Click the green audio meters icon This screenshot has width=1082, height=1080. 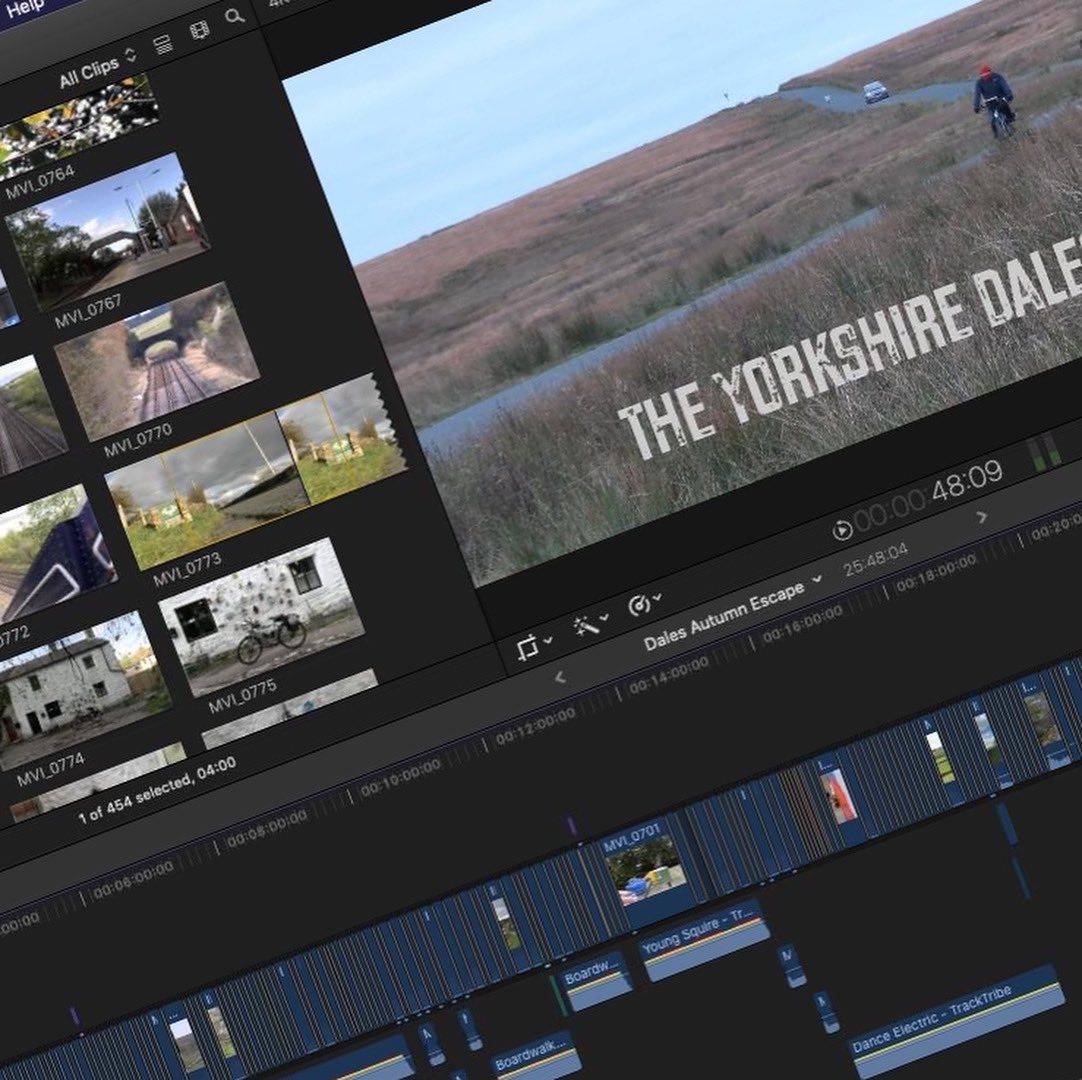point(1044,451)
